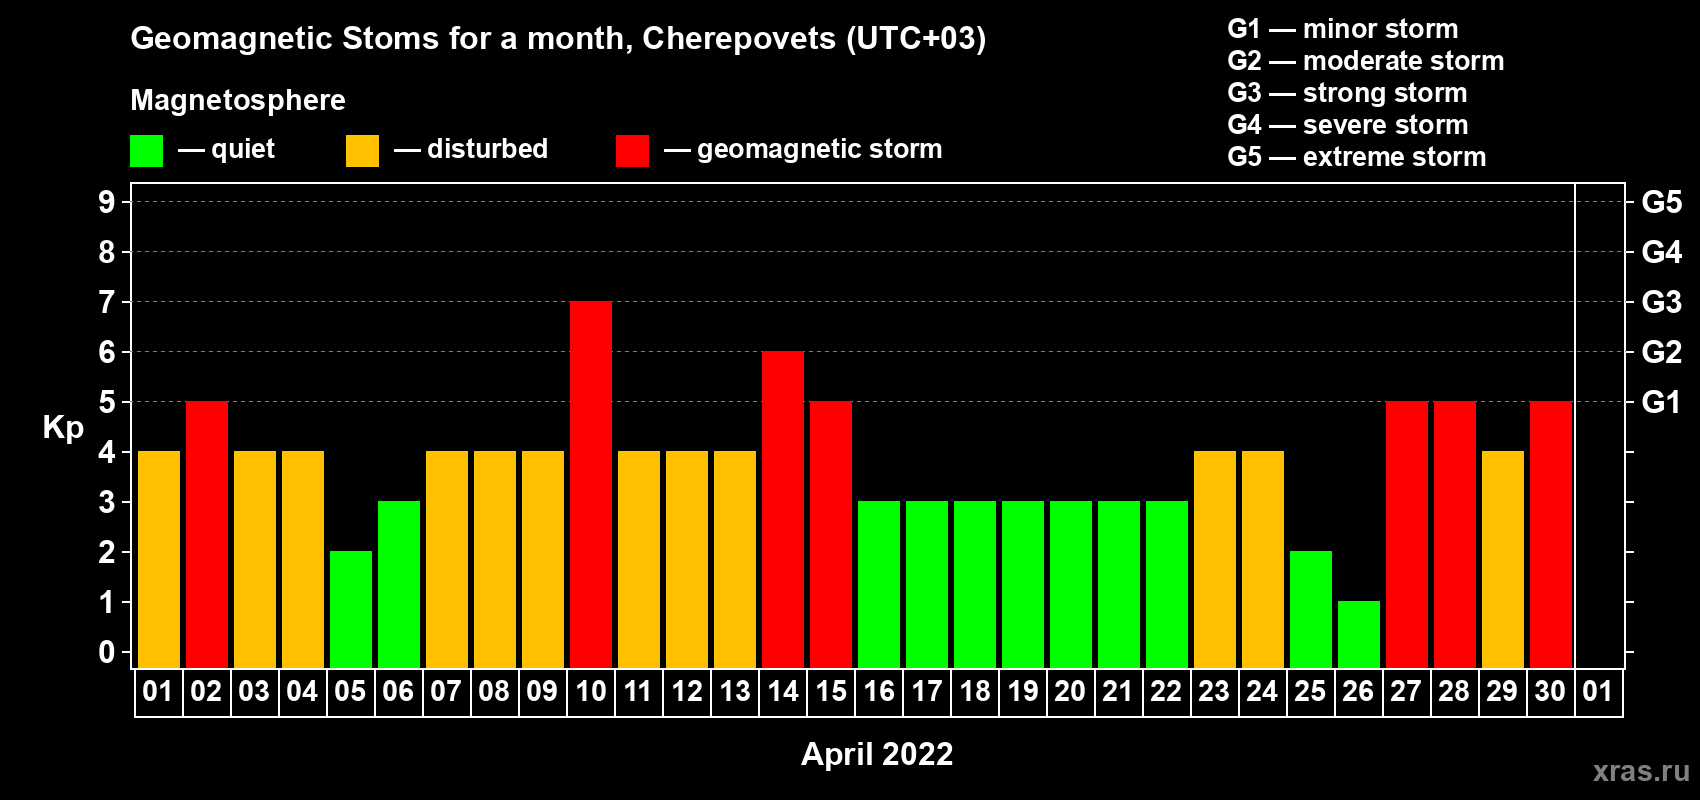
Task: Click the 'April 2022' month label
Action: tap(877, 754)
